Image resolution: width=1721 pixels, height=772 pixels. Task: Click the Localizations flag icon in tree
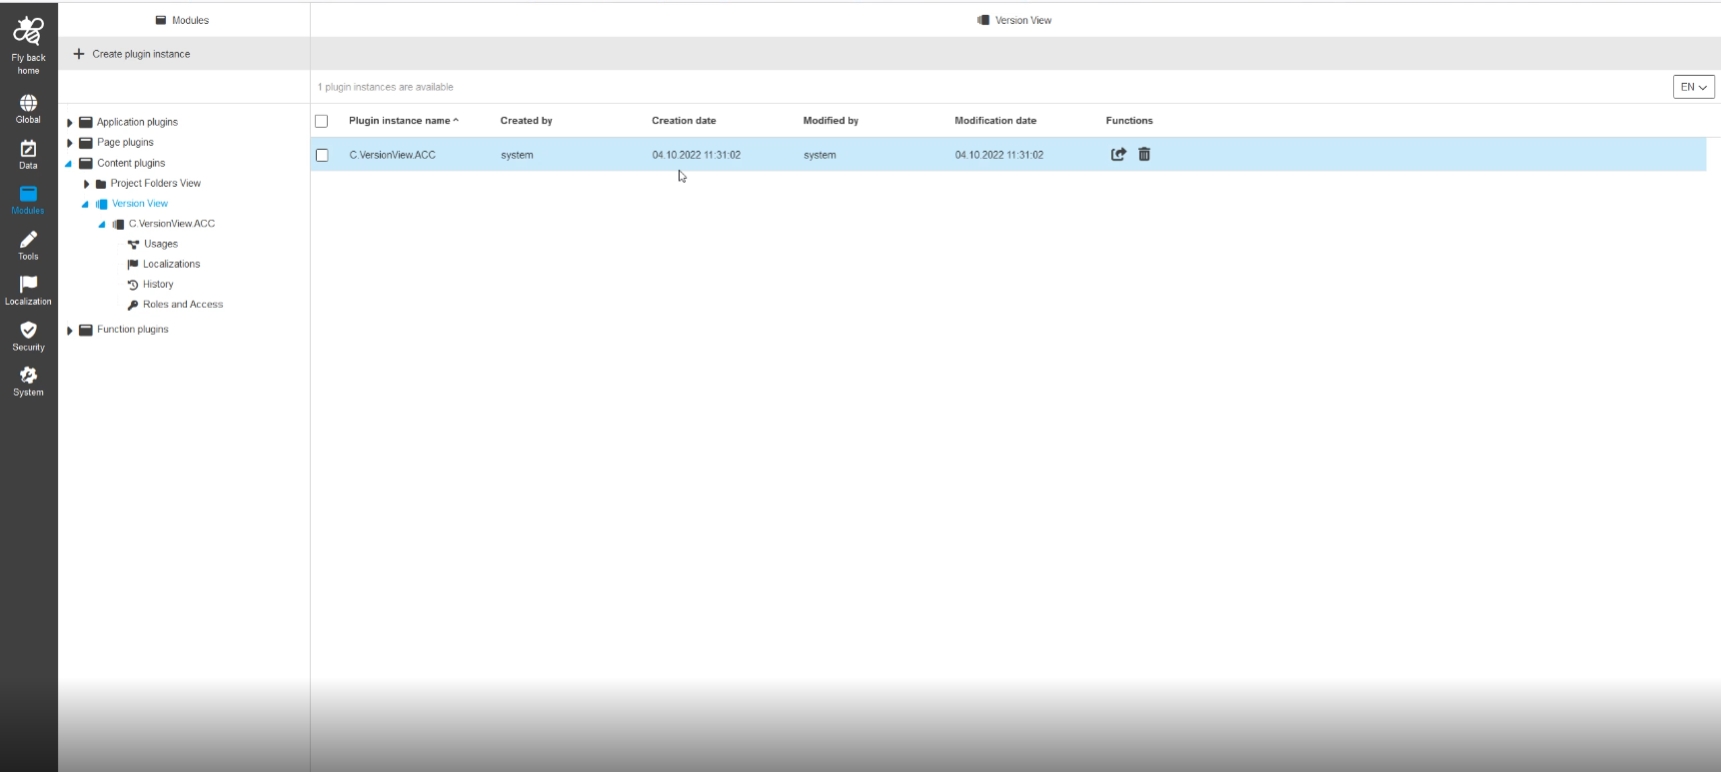(x=133, y=264)
